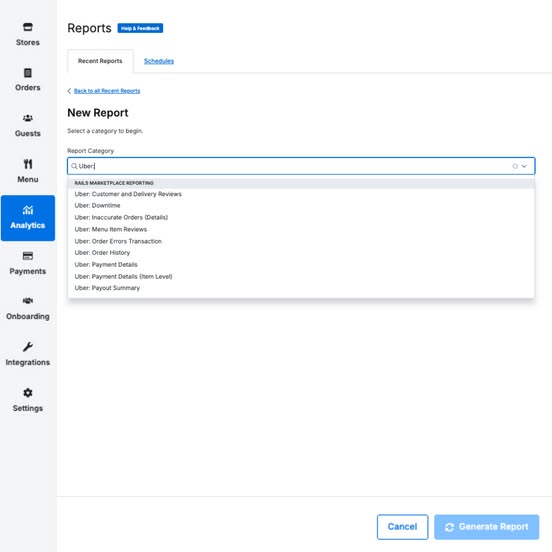The height and width of the screenshot is (552, 552).
Task: Choose Uber: Inaccurate Orders (Details)
Action: click(301, 218)
